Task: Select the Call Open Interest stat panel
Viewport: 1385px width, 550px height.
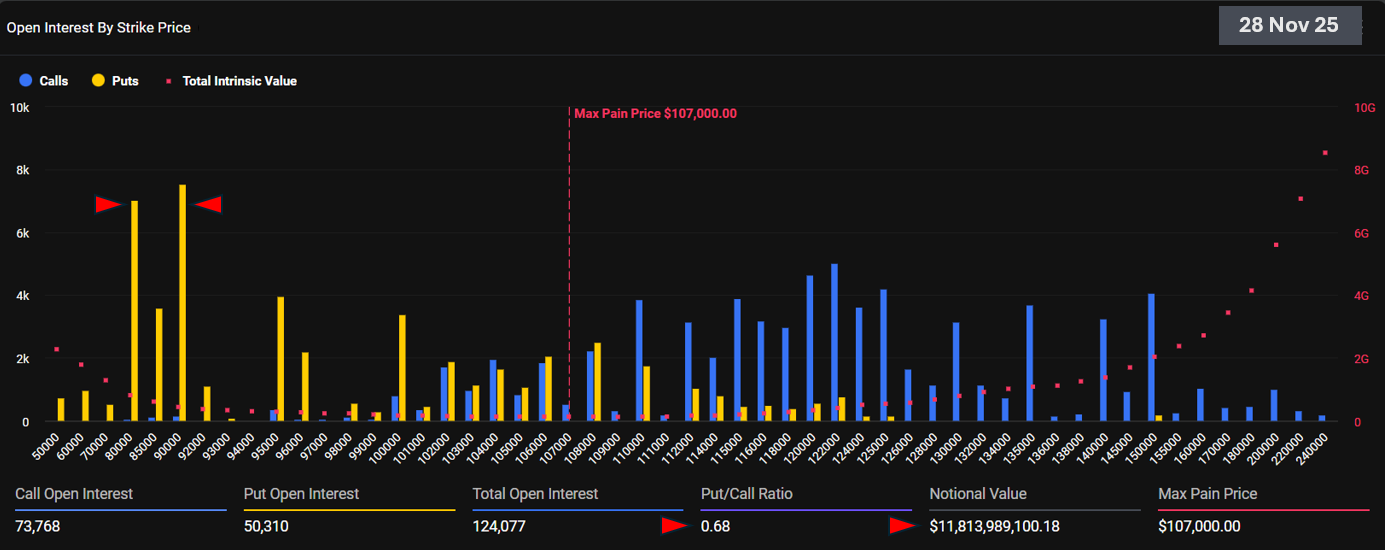Action: (120, 510)
